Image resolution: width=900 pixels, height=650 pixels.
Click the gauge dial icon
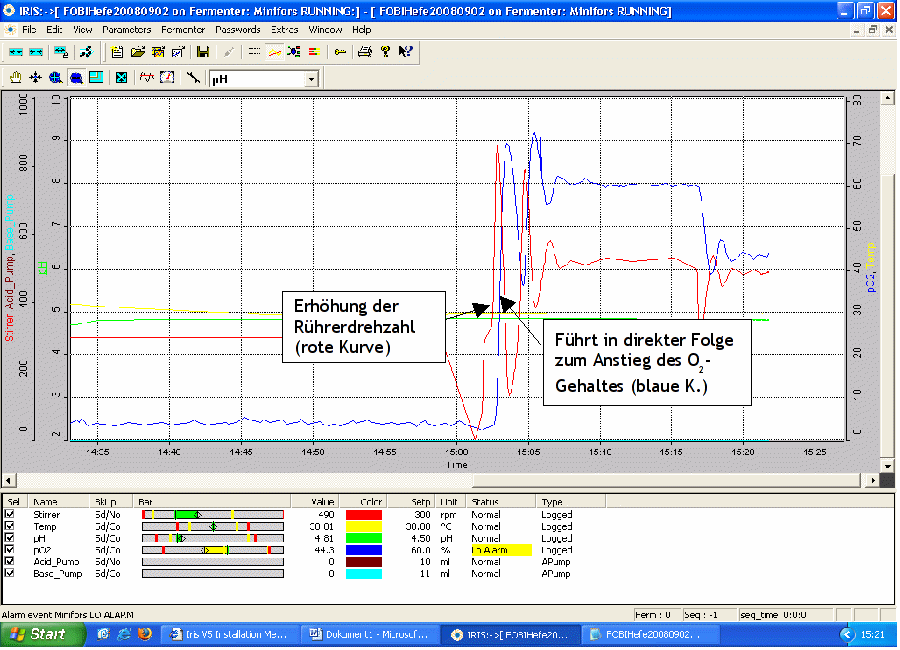click(x=167, y=78)
